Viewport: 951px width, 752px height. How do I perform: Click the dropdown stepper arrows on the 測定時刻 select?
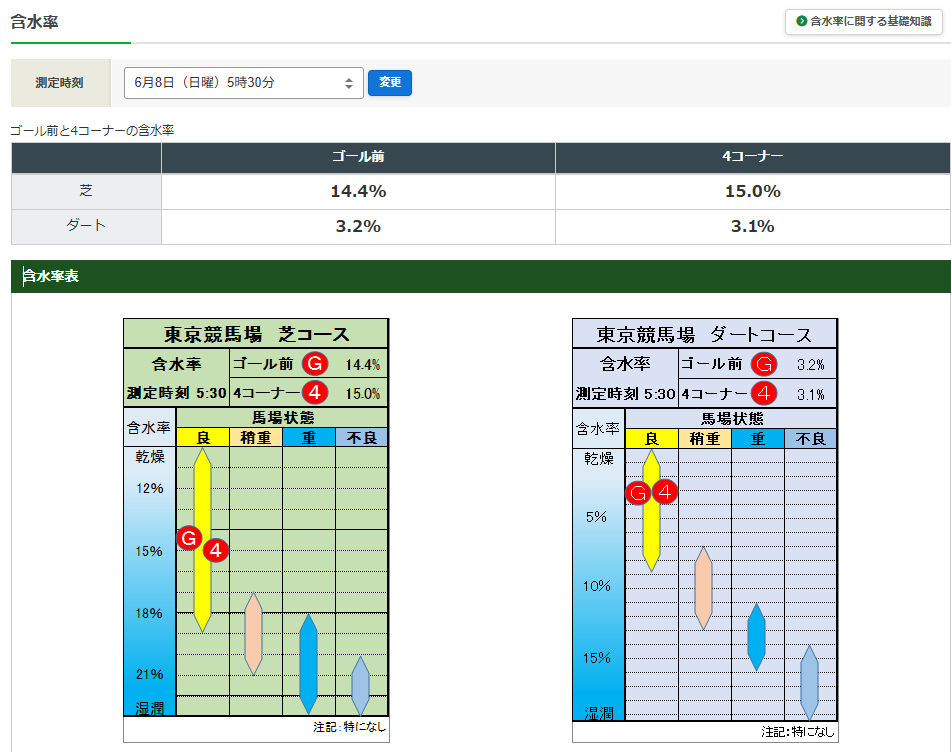[349, 83]
